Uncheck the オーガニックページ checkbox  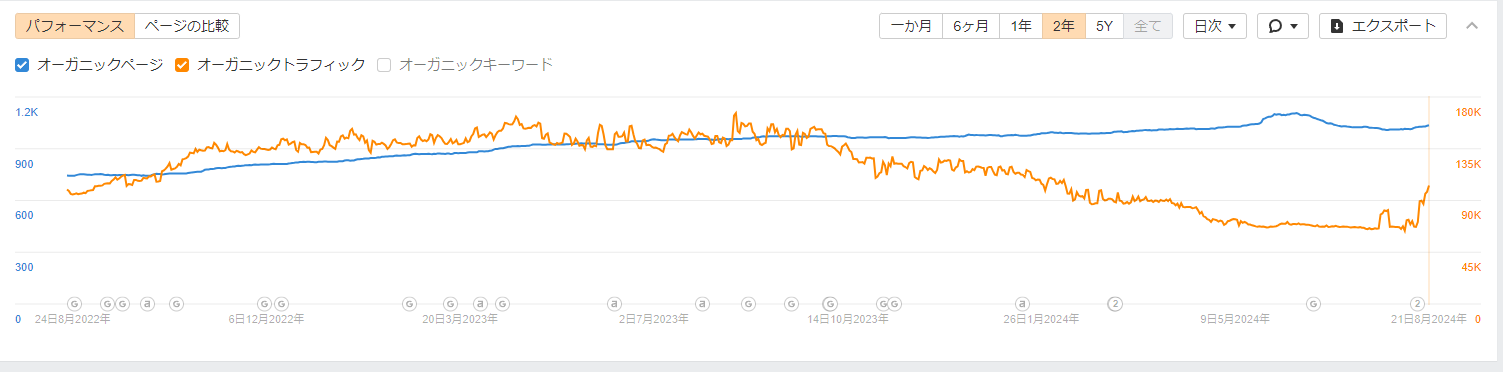23,65
